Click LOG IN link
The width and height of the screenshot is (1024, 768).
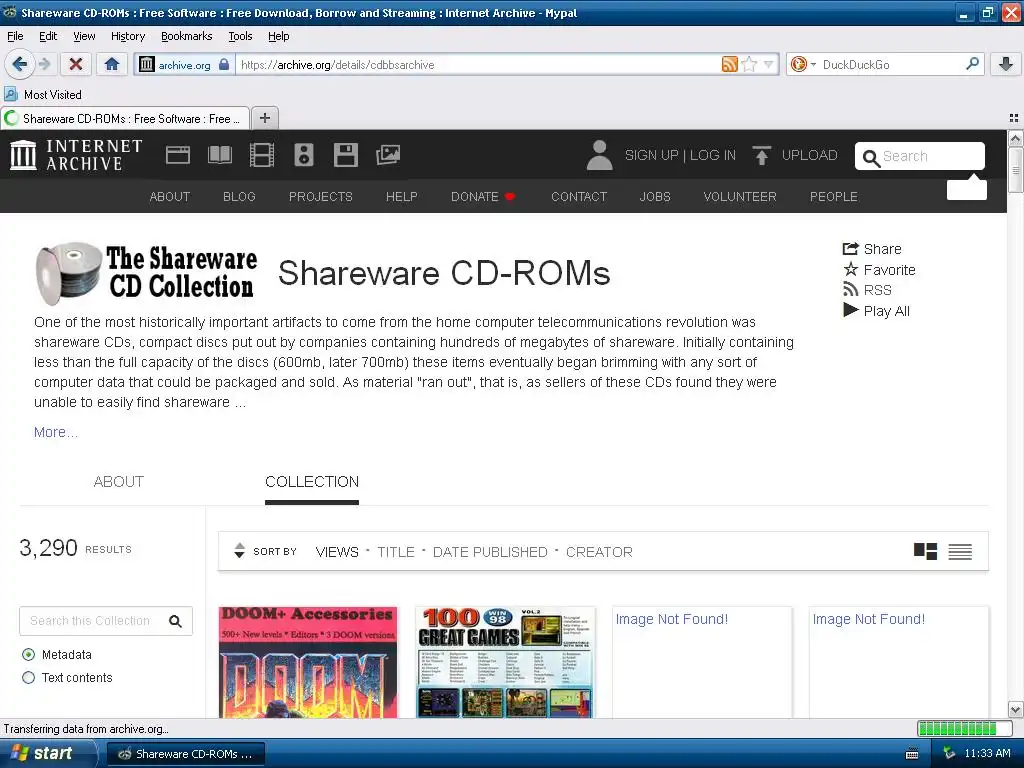point(712,155)
